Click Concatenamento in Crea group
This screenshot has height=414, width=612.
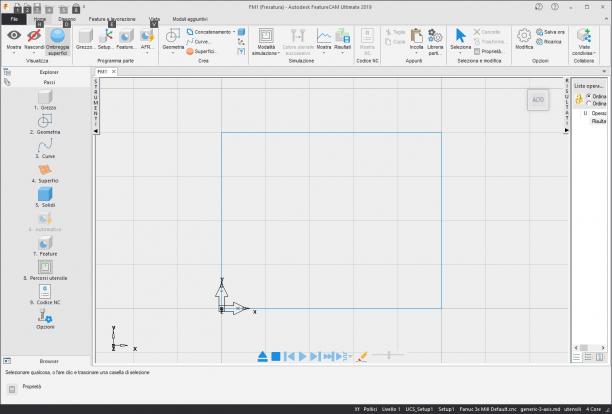(x=211, y=32)
